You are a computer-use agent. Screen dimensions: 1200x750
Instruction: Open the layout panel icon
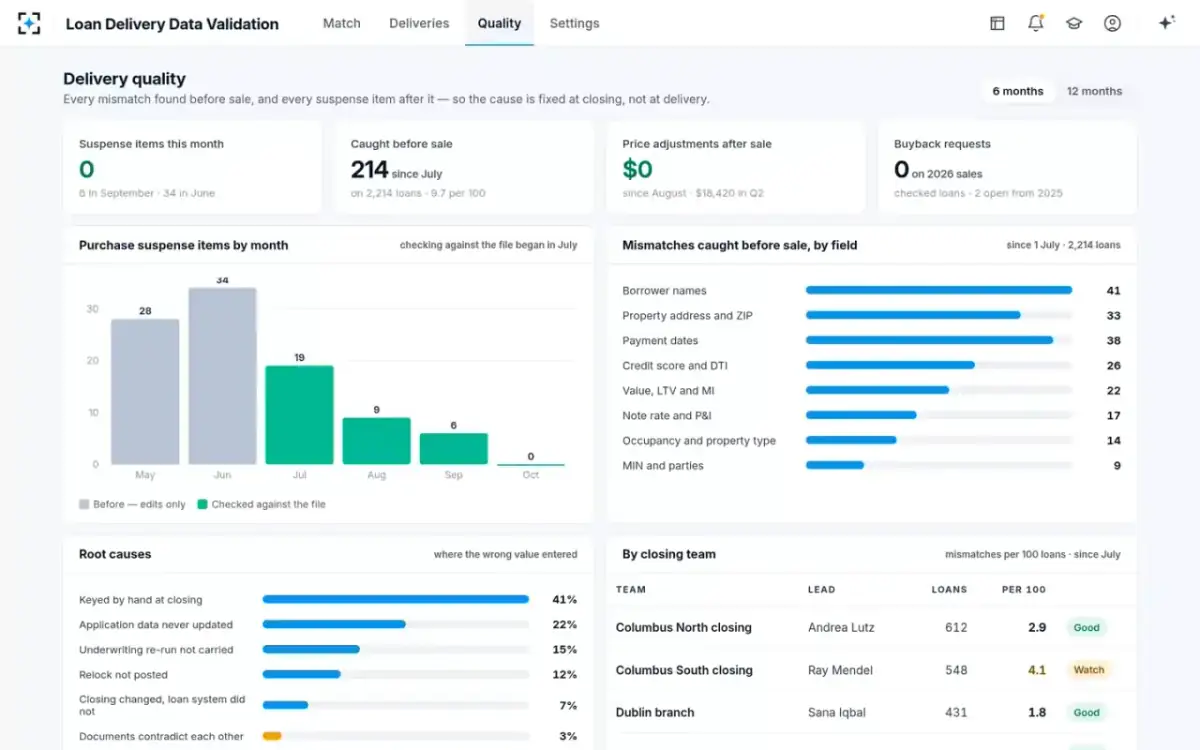coord(997,23)
